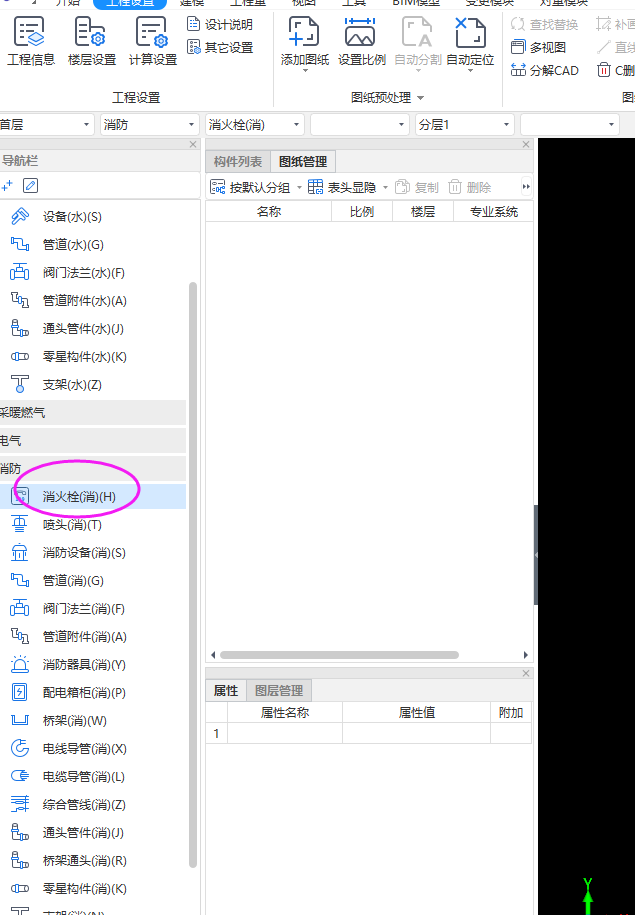Switch to 图纸管理 tab
This screenshot has height=915, width=635.
(x=303, y=162)
